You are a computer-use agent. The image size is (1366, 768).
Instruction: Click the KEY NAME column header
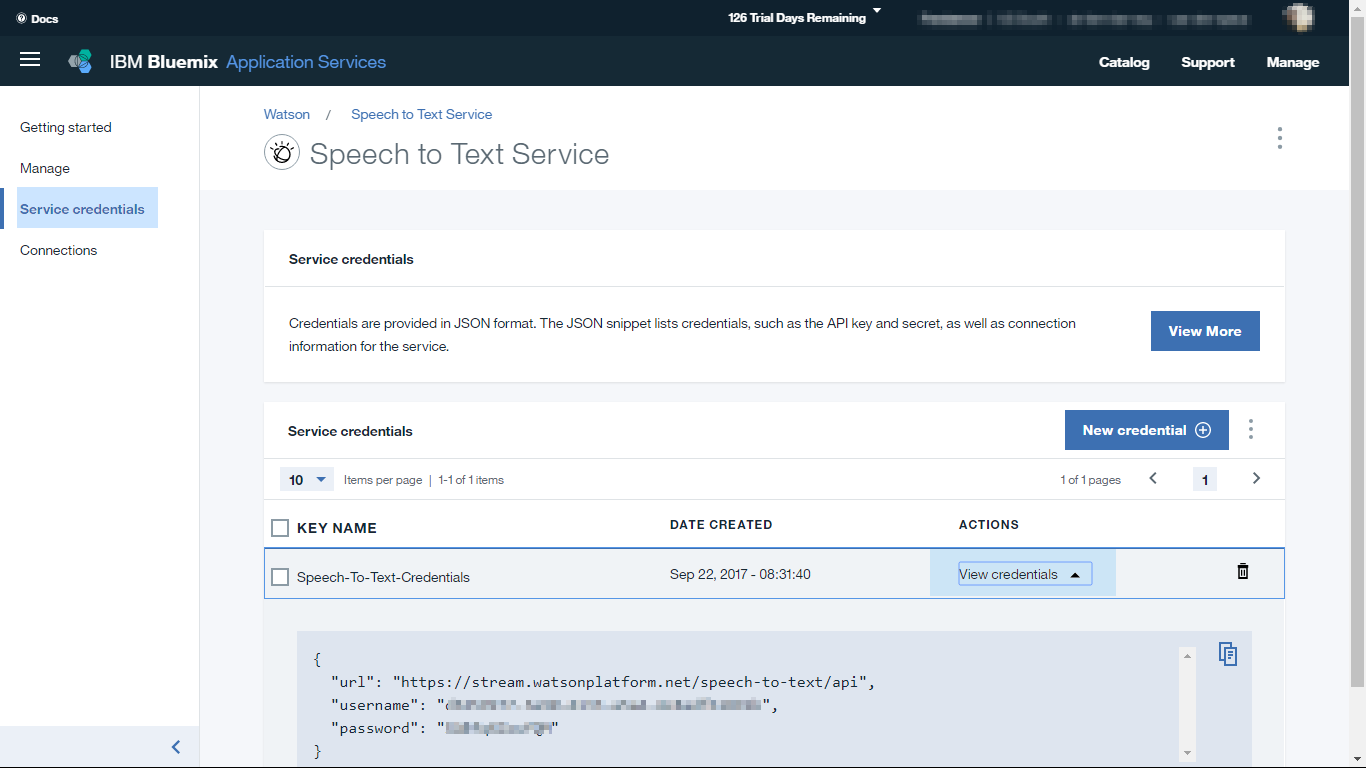[337, 528]
